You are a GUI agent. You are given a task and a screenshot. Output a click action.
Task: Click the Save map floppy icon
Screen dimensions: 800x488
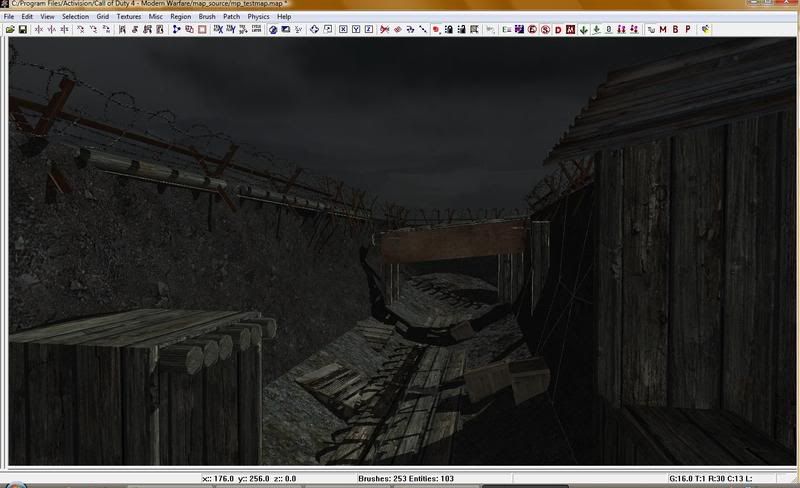(22, 30)
